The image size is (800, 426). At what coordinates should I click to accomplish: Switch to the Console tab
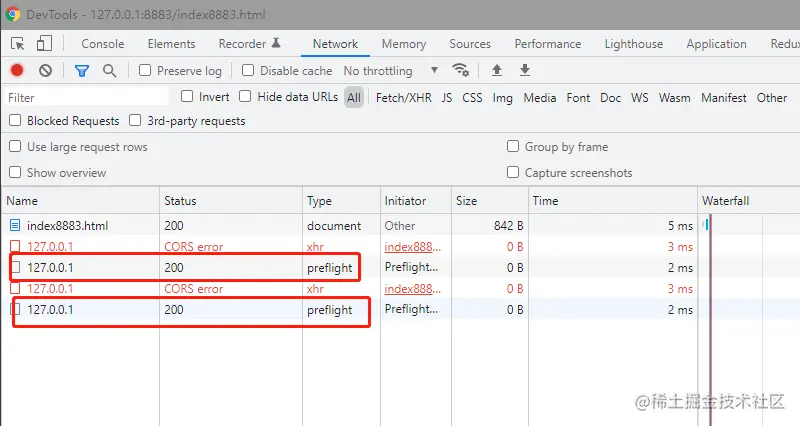103,44
